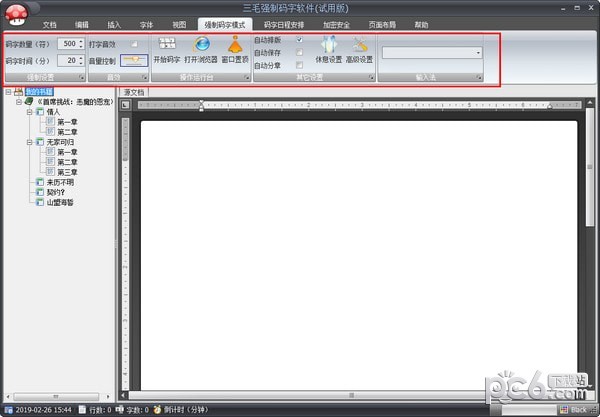Click the 音量控制 volume slider

point(134,60)
